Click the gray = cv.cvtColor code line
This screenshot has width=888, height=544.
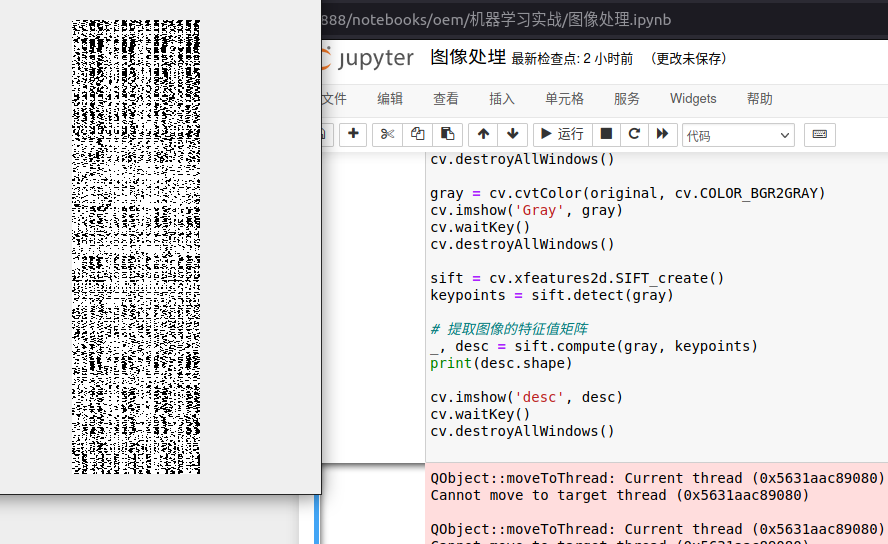click(628, 193)
